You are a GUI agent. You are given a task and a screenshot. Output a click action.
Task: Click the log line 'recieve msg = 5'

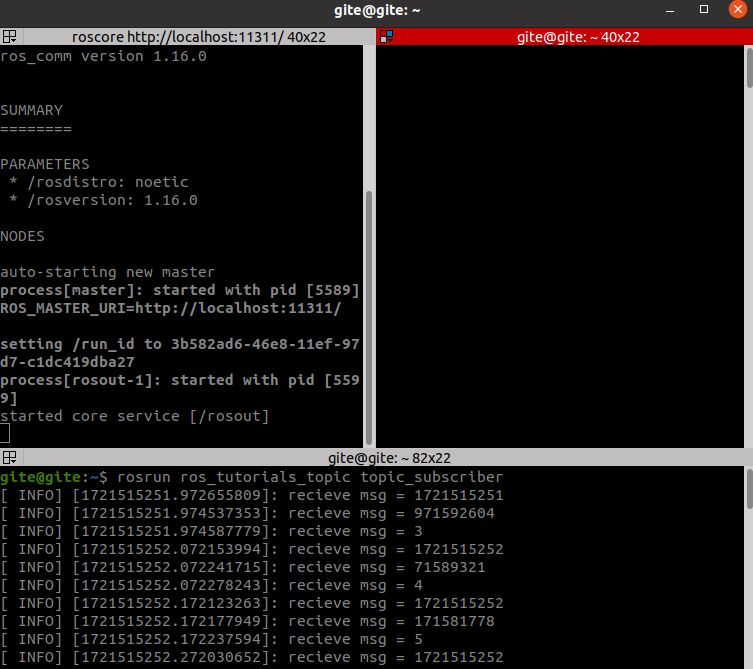click(x=211, y=639)
